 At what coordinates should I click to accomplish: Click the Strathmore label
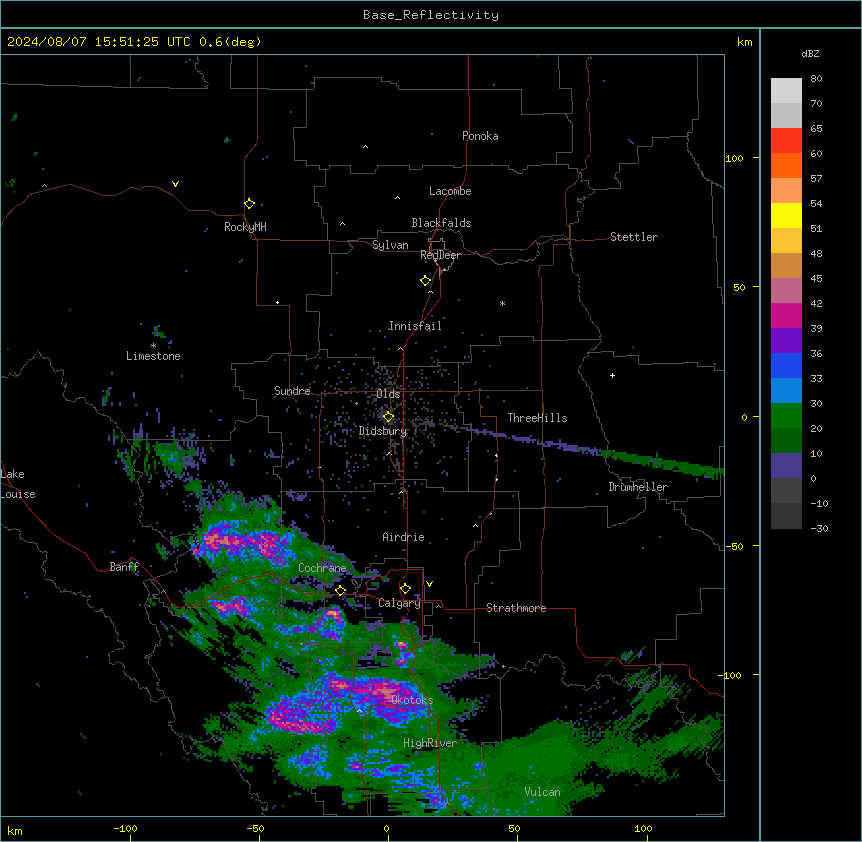tap(516, 608)
